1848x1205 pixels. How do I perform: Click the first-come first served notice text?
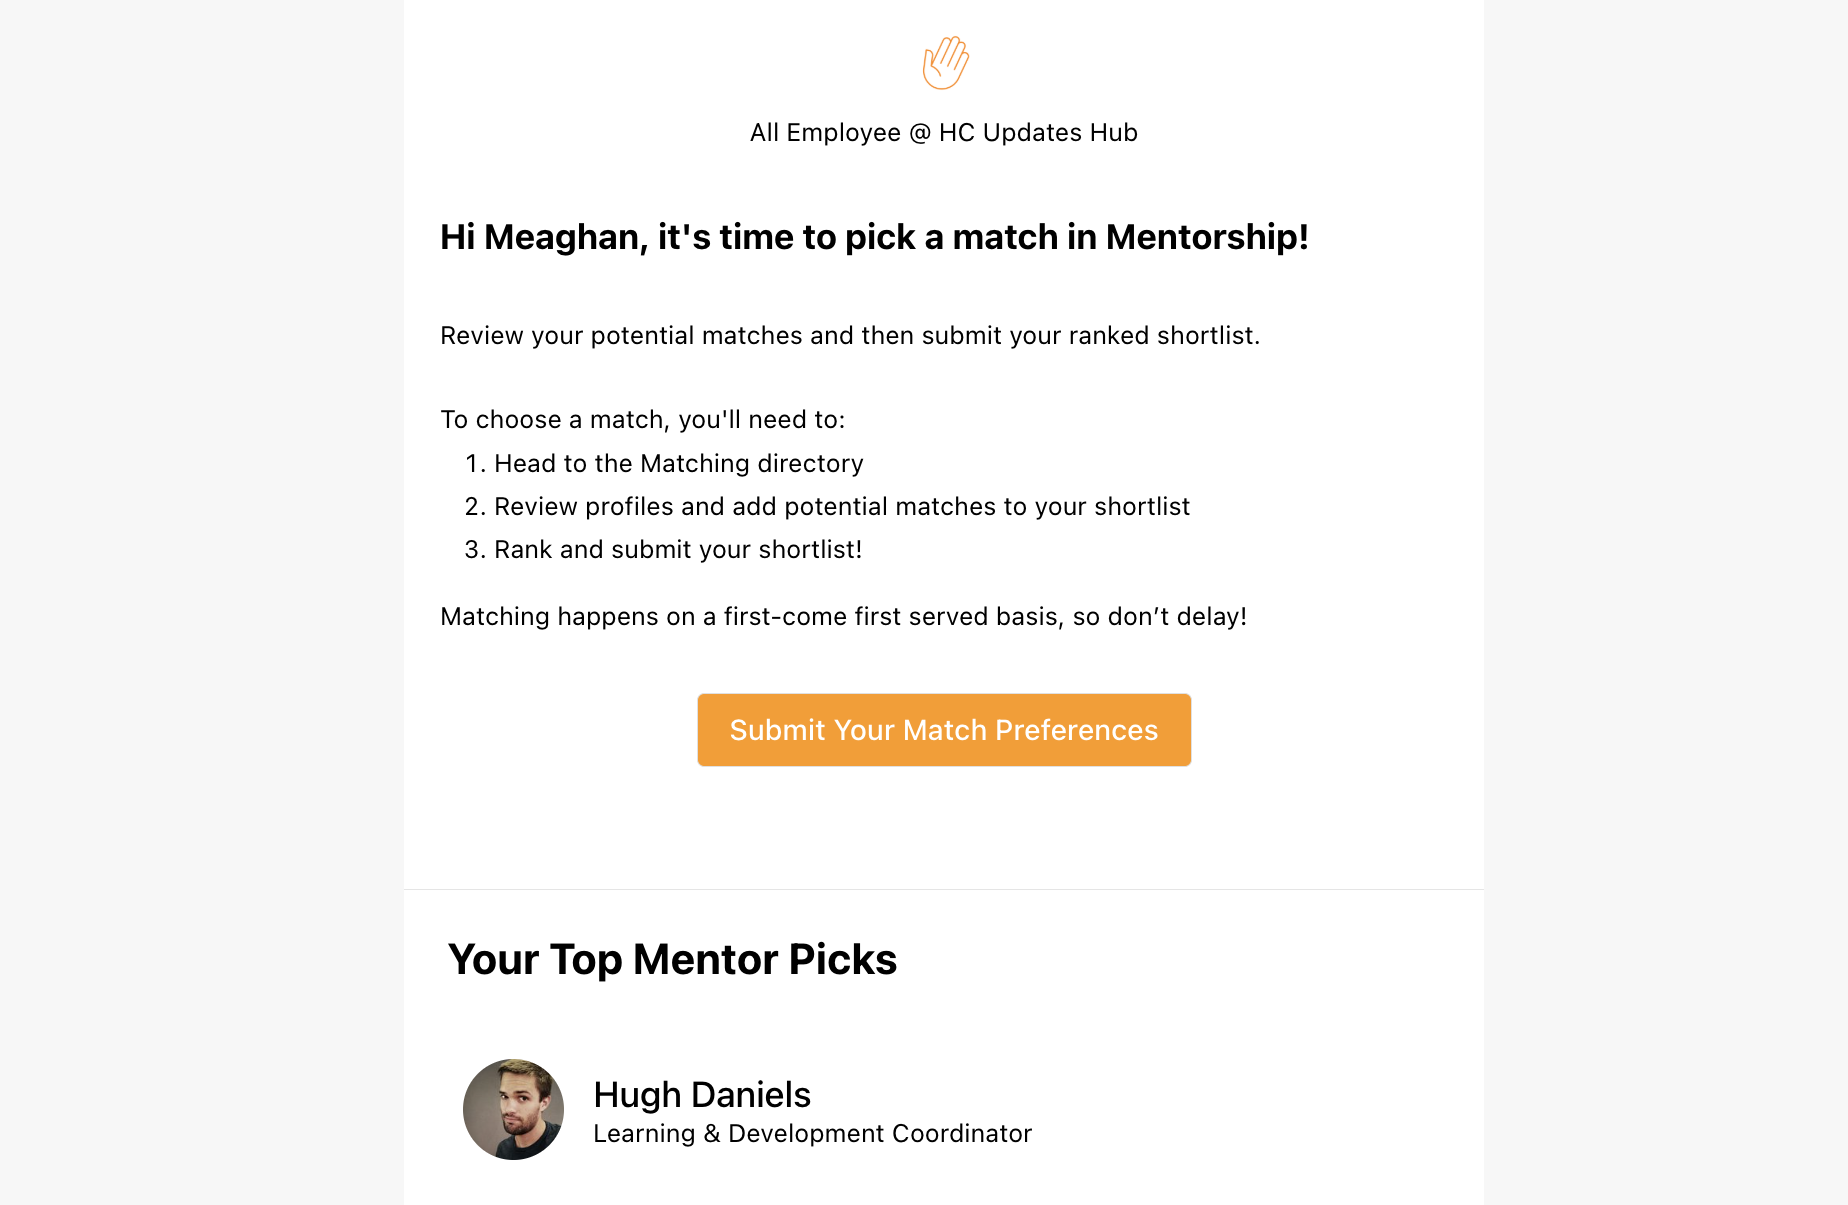point(843,617)
